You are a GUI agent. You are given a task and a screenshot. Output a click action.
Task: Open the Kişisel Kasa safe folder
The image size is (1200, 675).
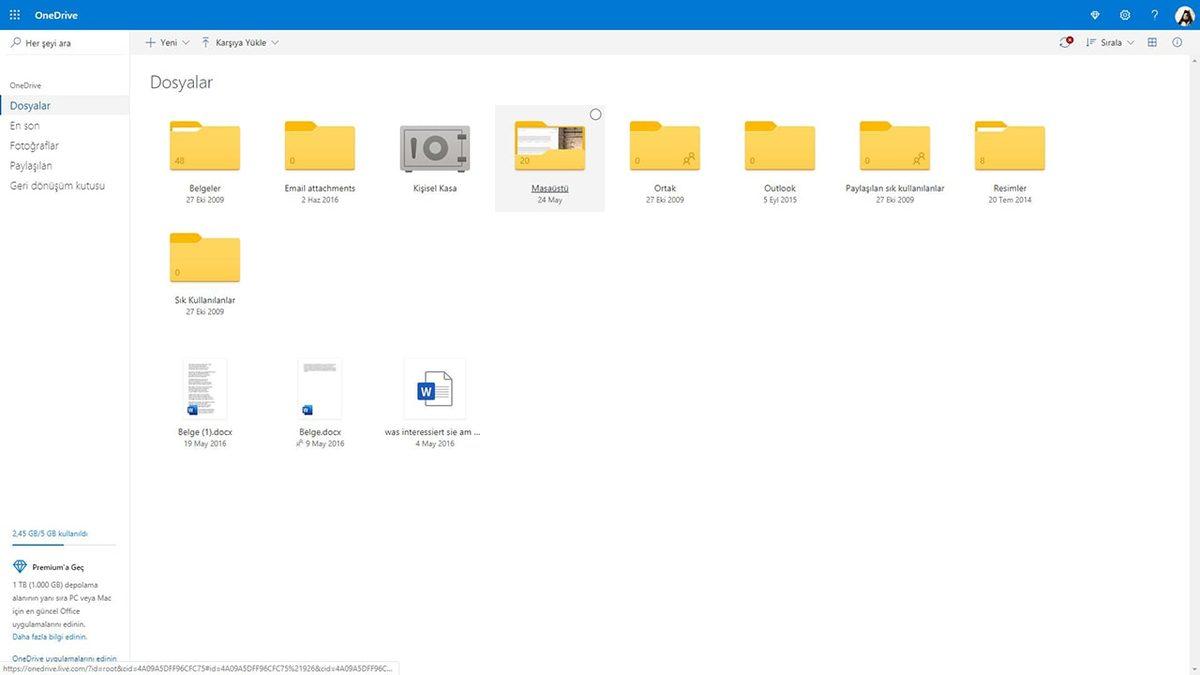[435, 148]
